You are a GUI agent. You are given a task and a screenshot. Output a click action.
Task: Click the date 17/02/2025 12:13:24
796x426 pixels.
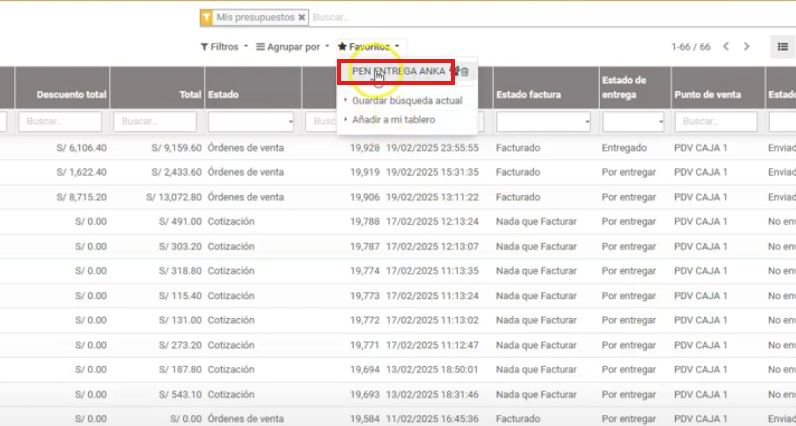[x=433, y=221]
